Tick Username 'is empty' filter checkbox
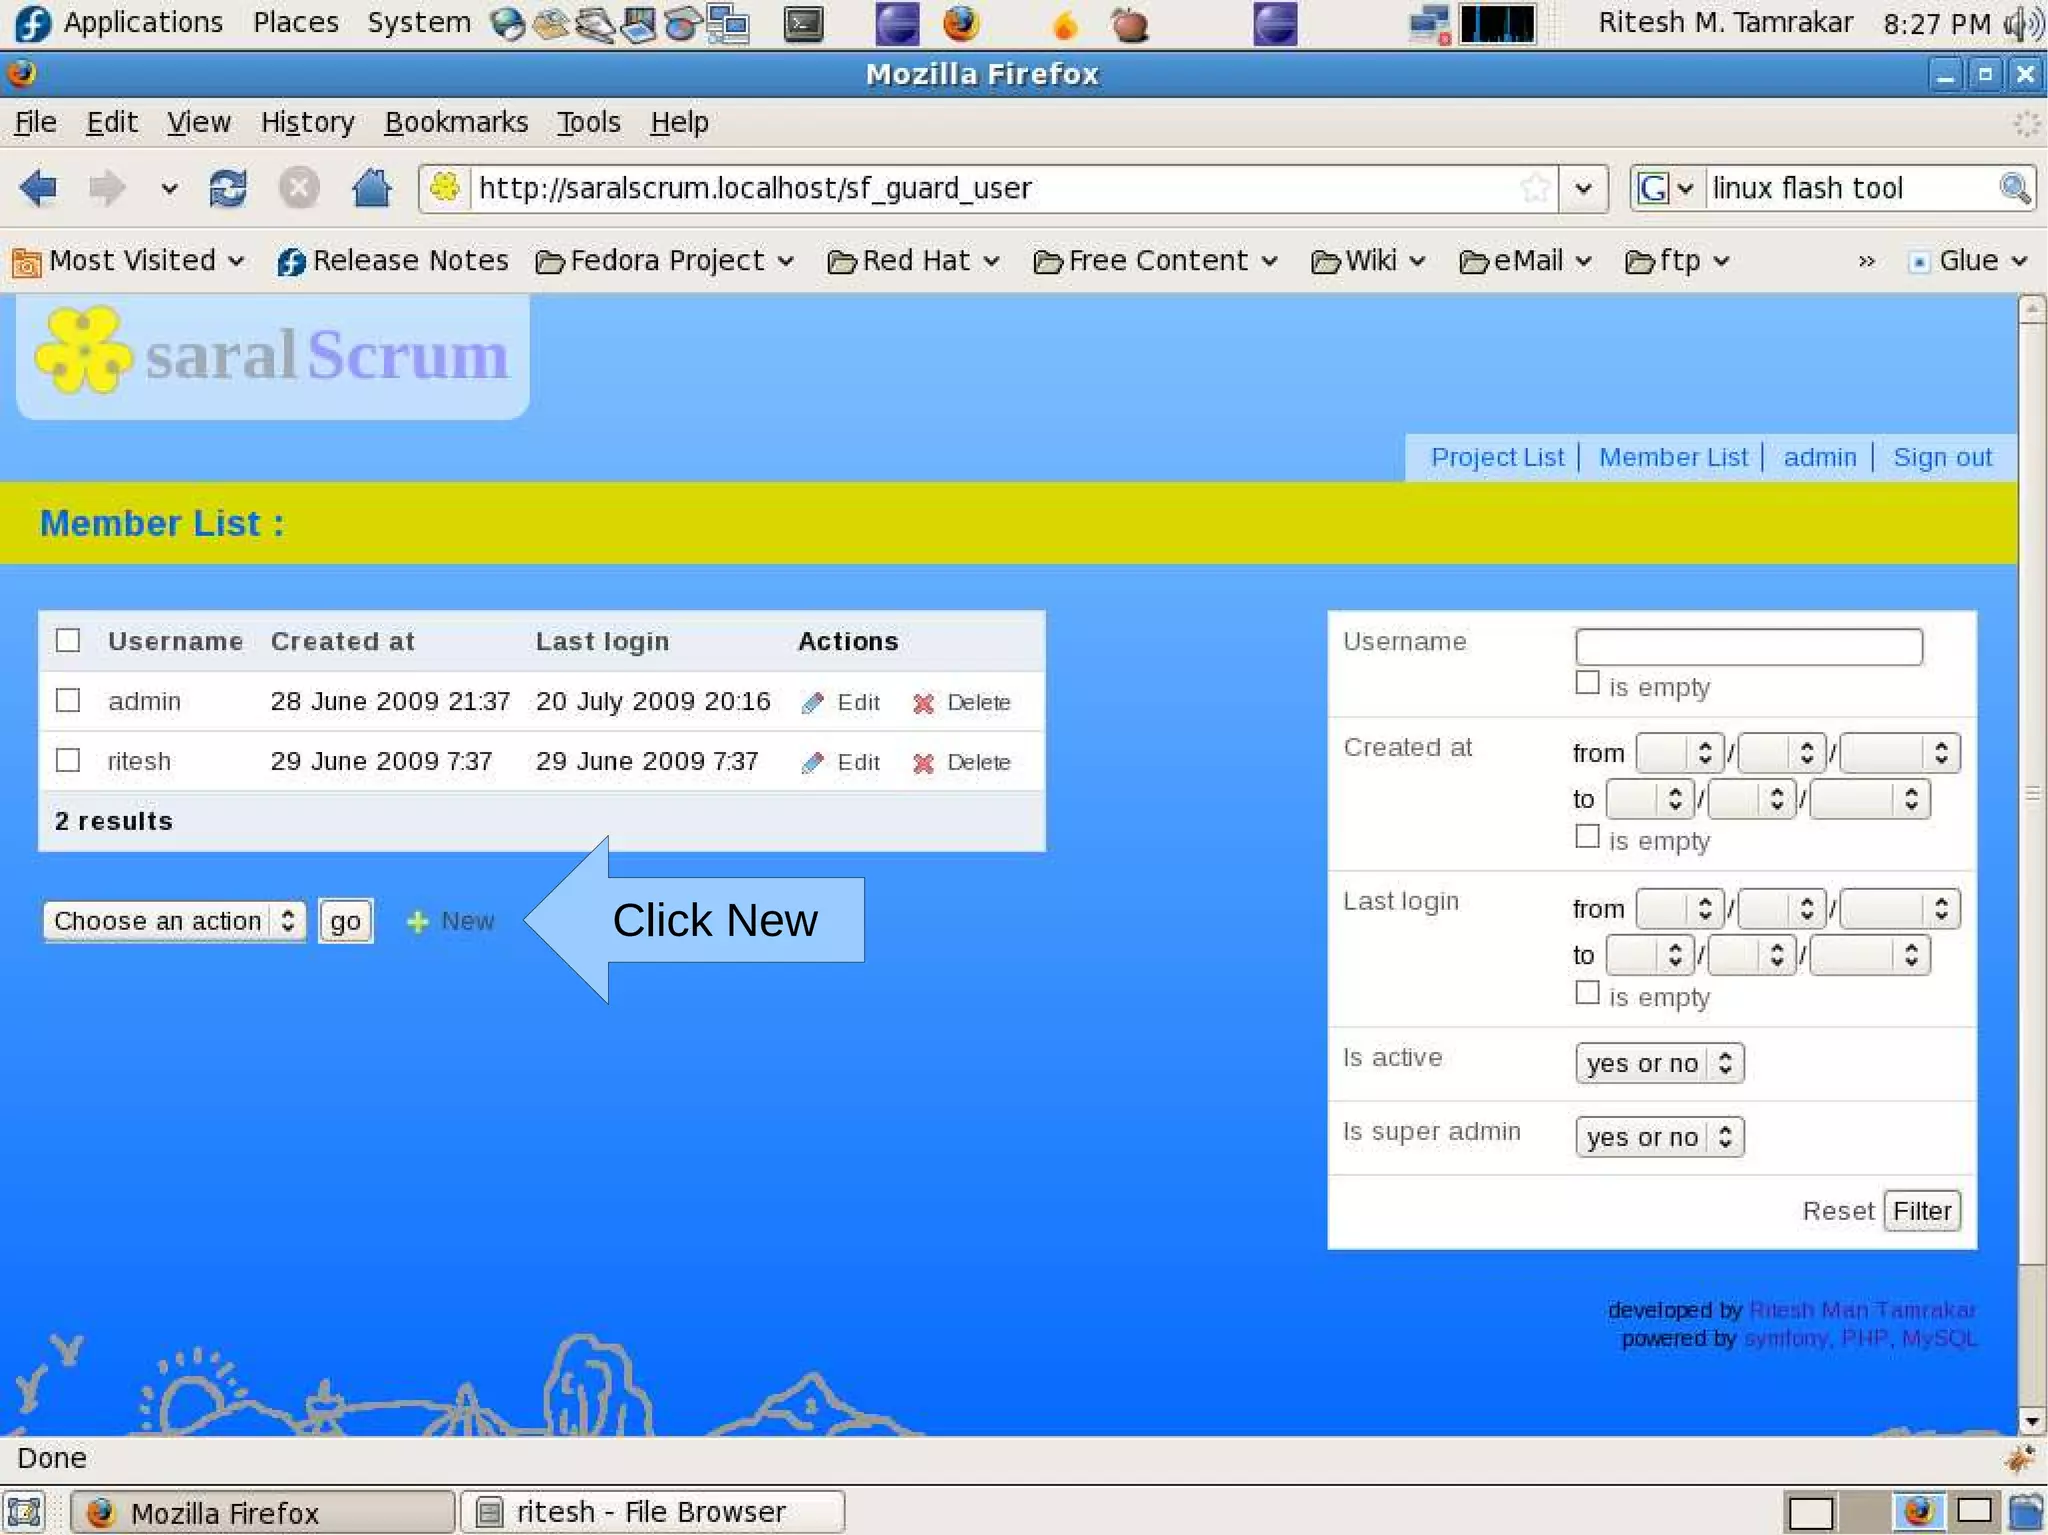This screenshot has width=2048, height=1535. [1587, 684]
